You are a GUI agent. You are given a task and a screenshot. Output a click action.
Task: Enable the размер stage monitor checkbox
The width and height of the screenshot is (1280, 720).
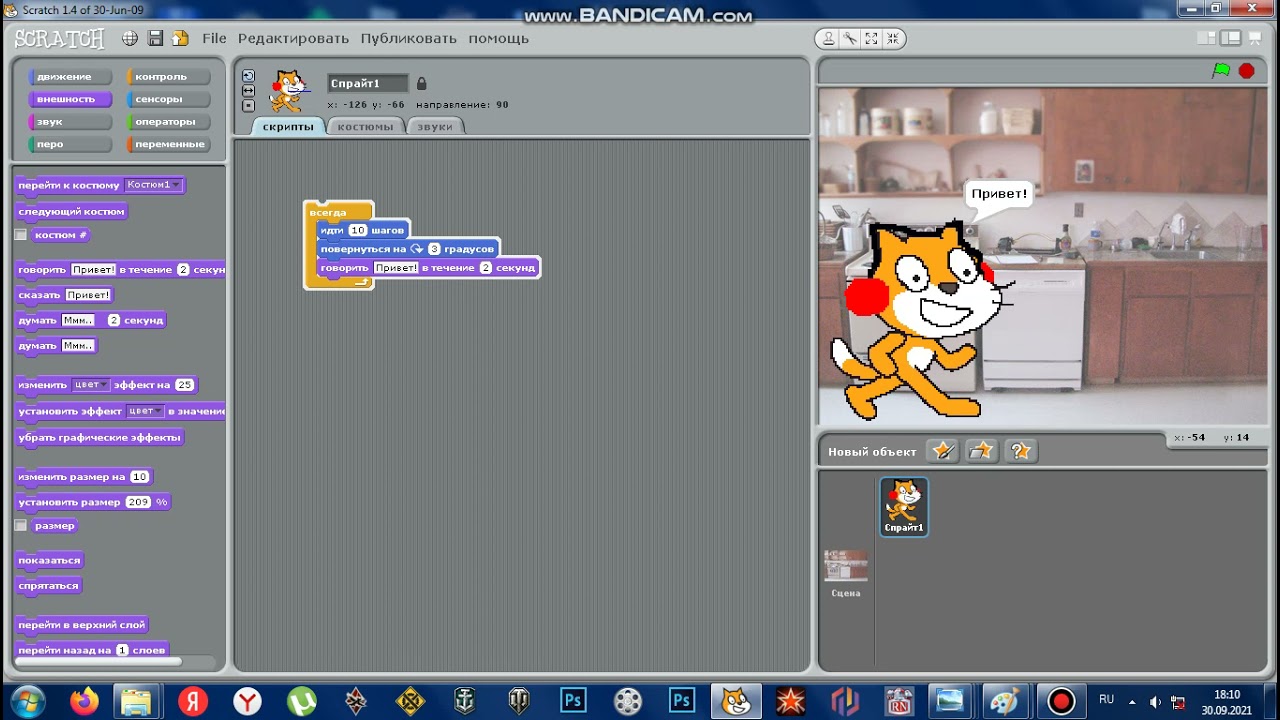(21, 526)
